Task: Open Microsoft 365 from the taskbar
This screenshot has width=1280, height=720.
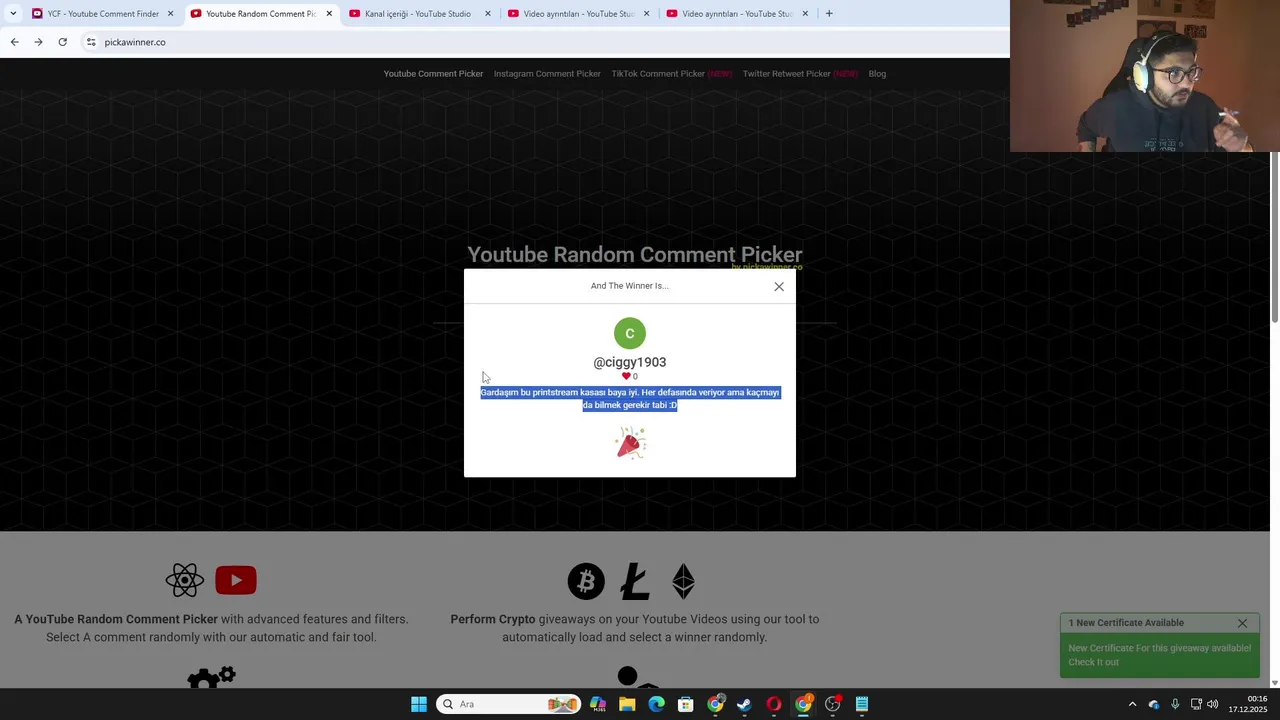Action: click(598, 704)
